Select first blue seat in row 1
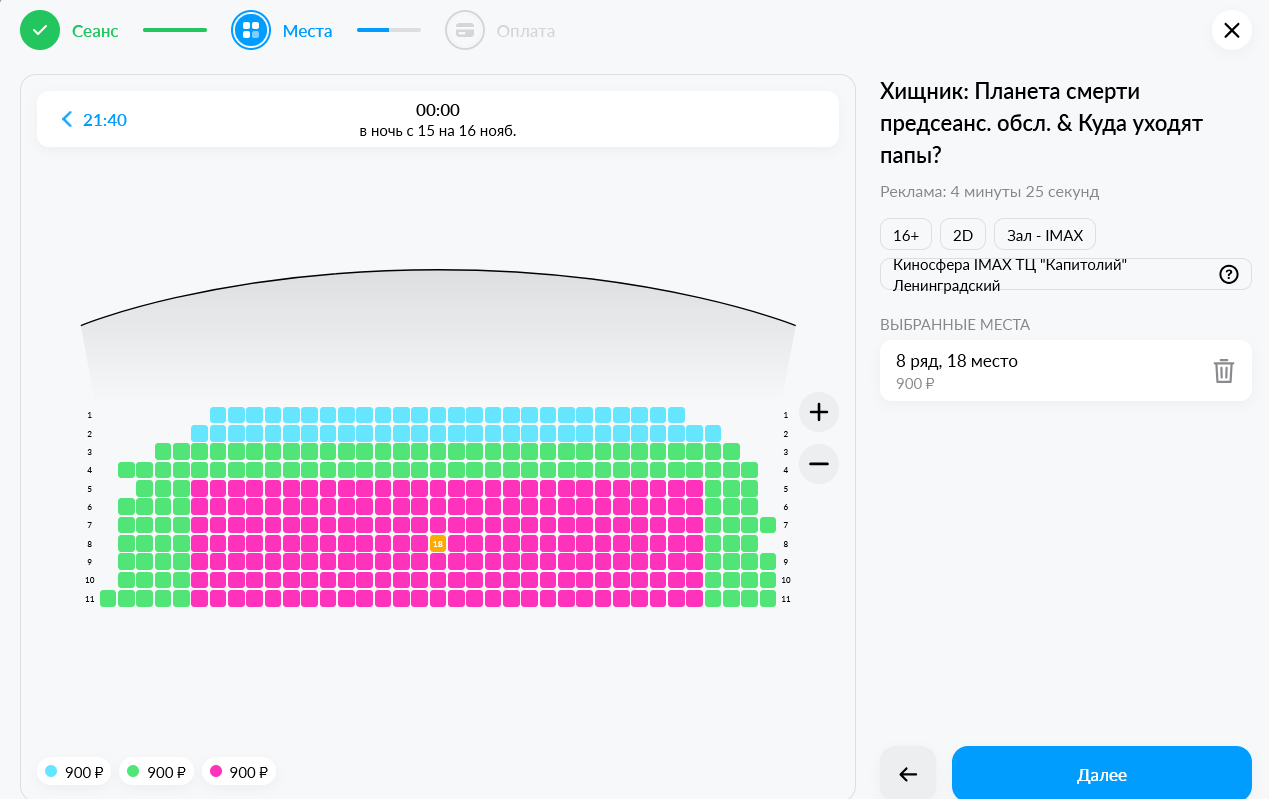This screenshot has height=799, width=1269. pyautogui.click(x=218, y=415)
